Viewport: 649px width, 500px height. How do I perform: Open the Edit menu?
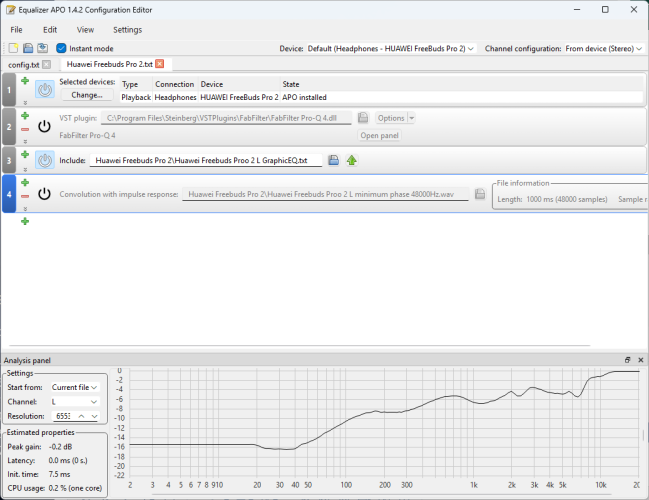coord(50,30)
